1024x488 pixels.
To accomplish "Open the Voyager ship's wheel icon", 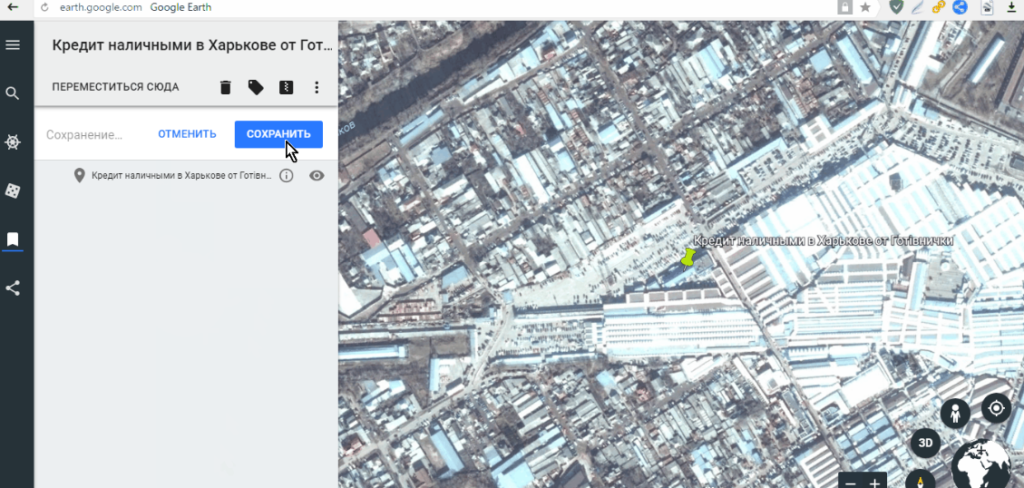I will click(12, 142).
